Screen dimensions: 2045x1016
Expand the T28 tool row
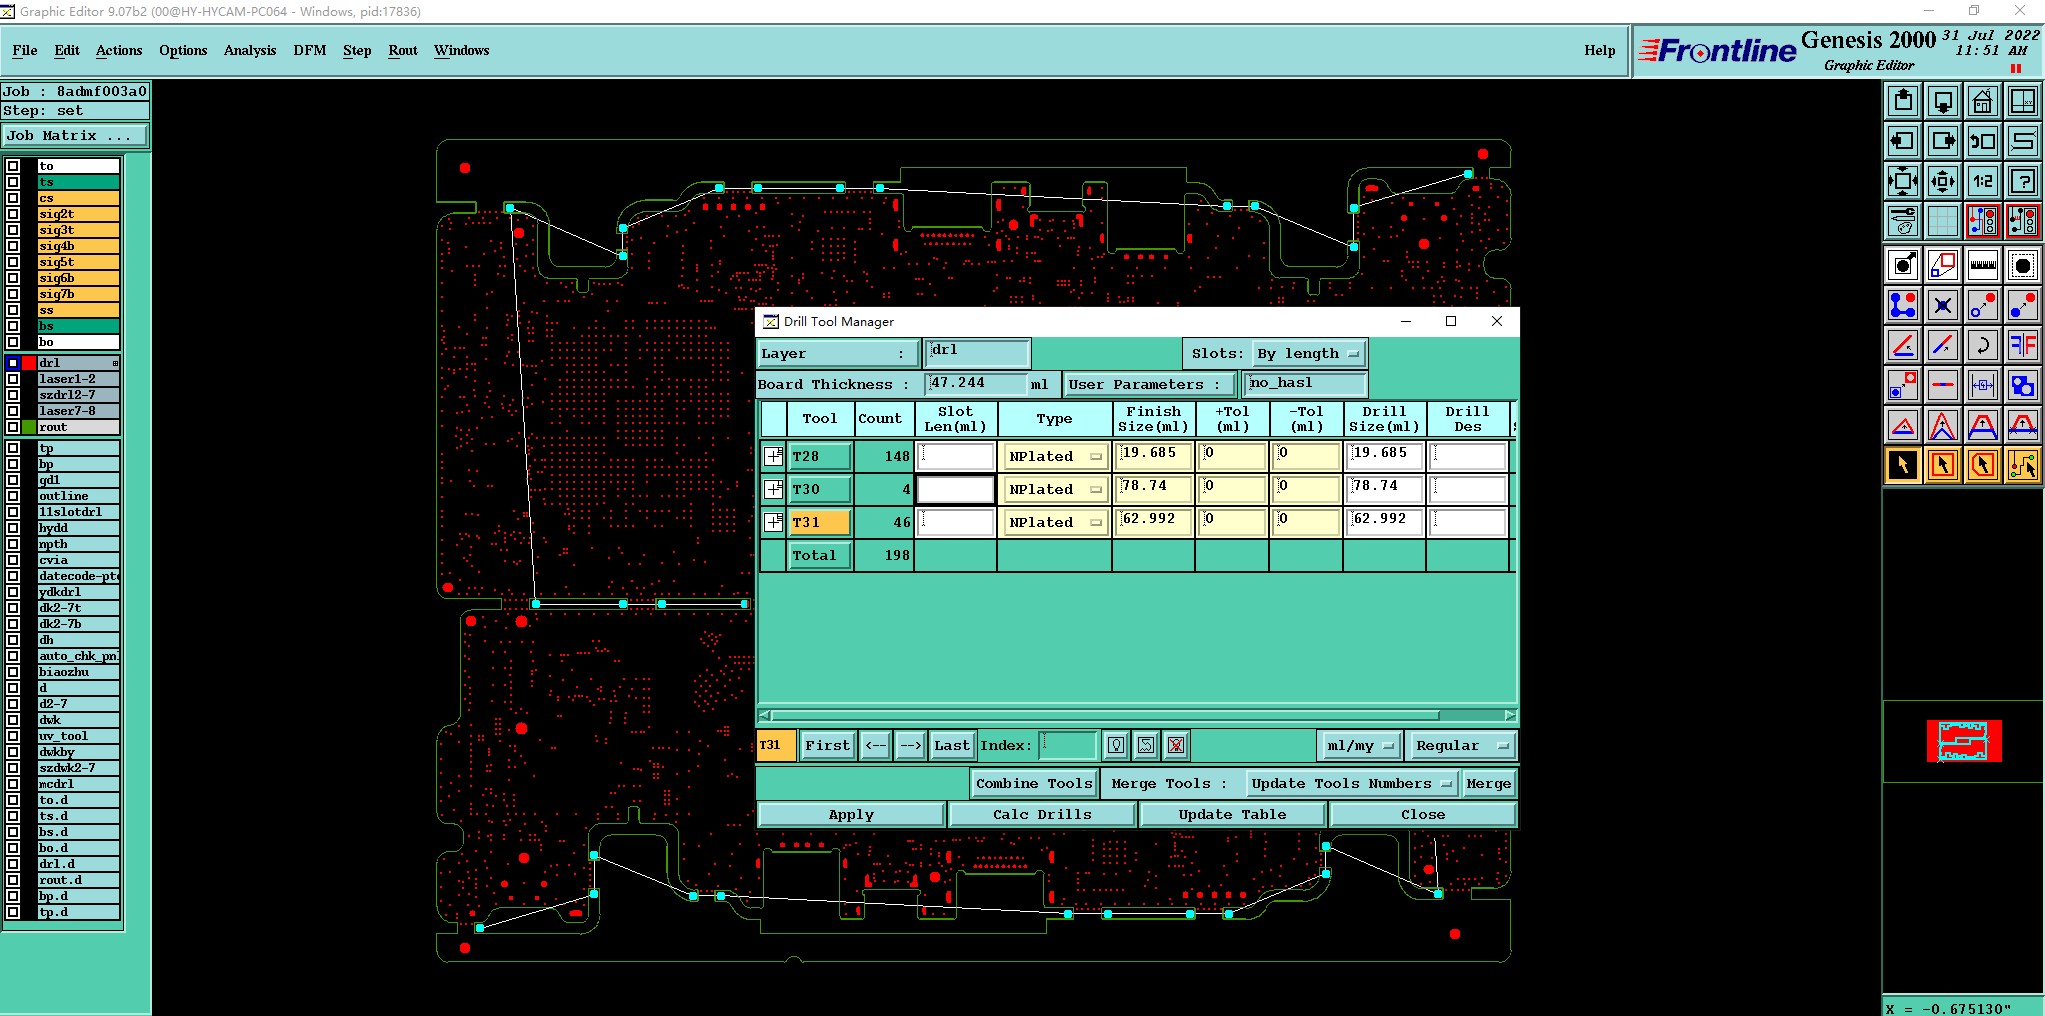pyautogui.click(x=773, y=456)
